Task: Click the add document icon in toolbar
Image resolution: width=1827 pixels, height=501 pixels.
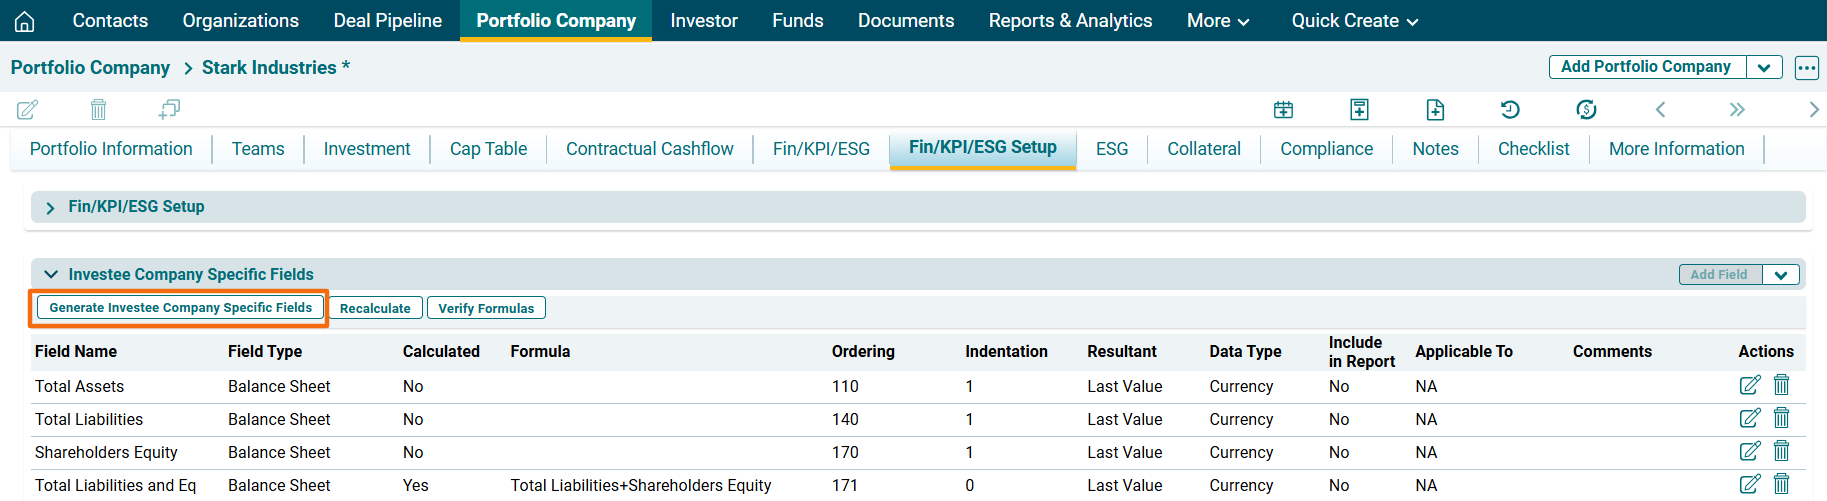Action: point(1435,109)
